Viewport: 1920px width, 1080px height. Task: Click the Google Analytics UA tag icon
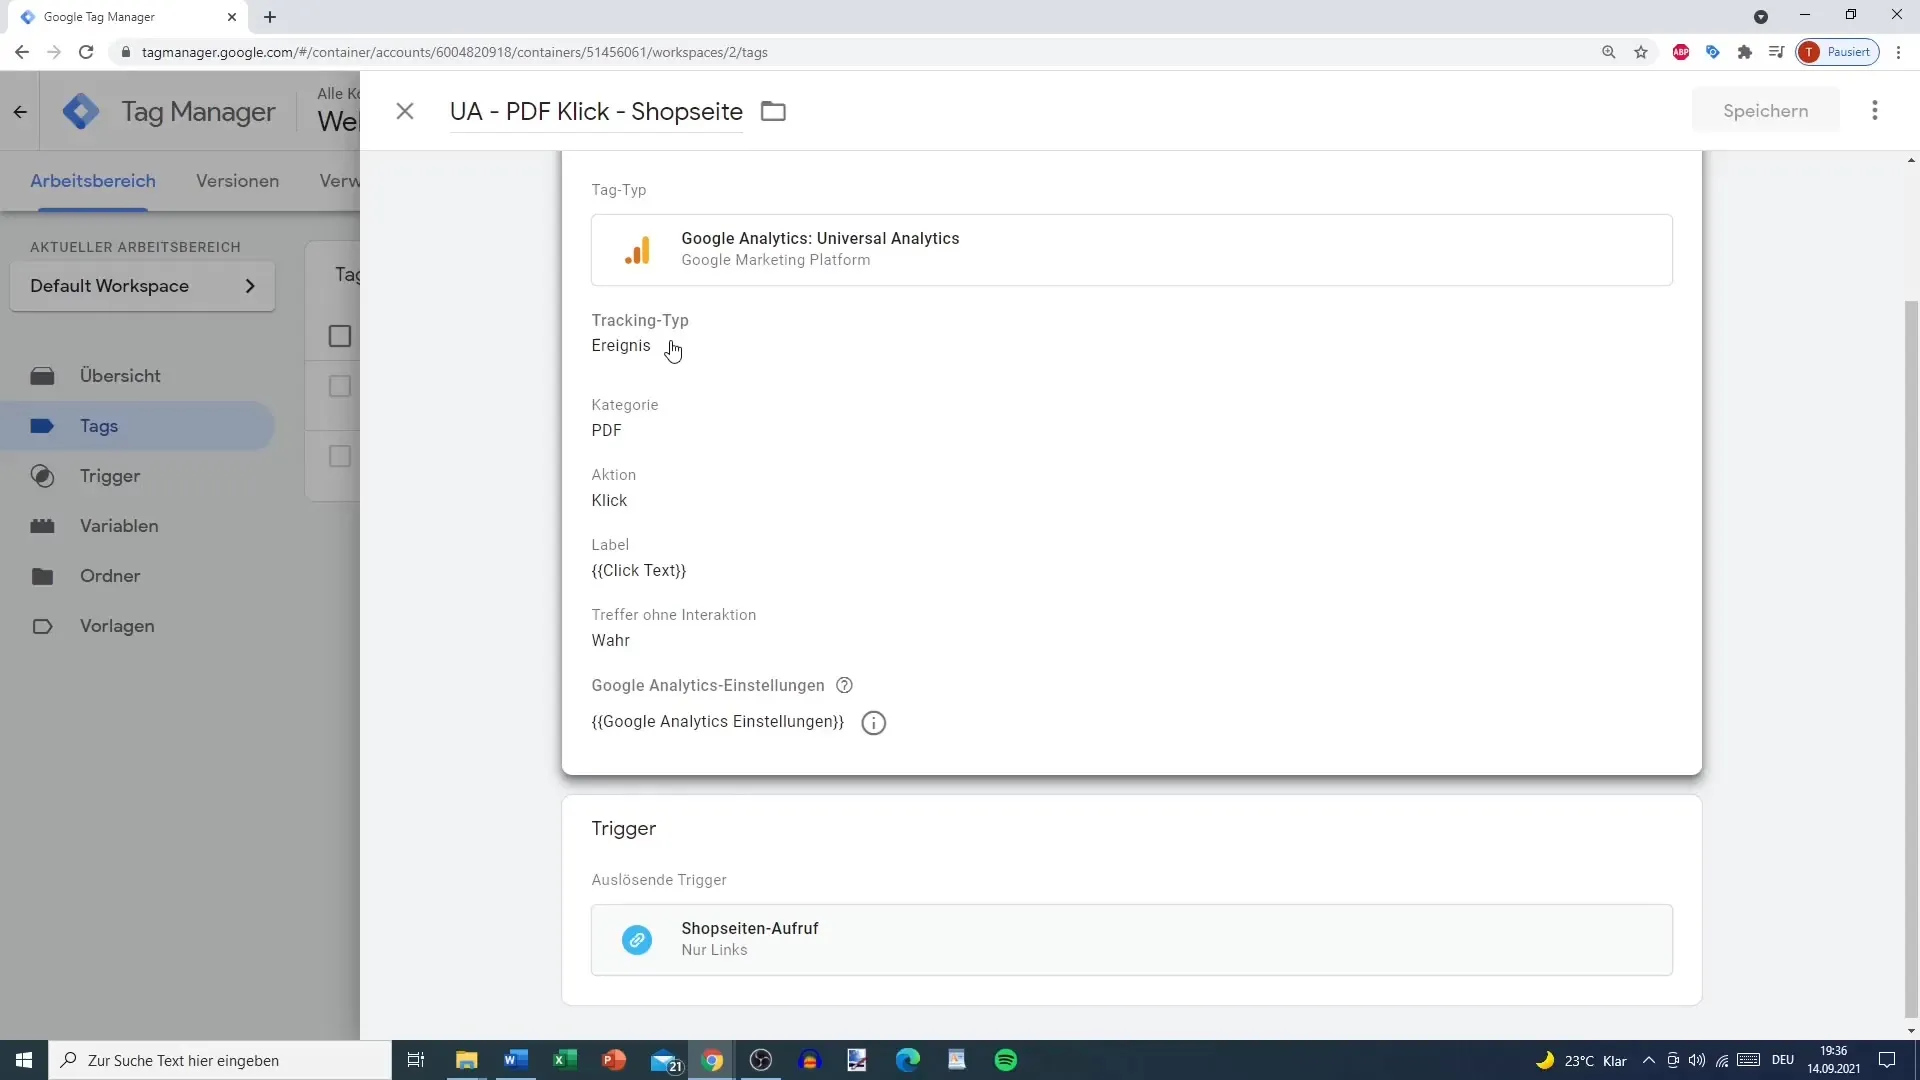(x=638, y=248)
